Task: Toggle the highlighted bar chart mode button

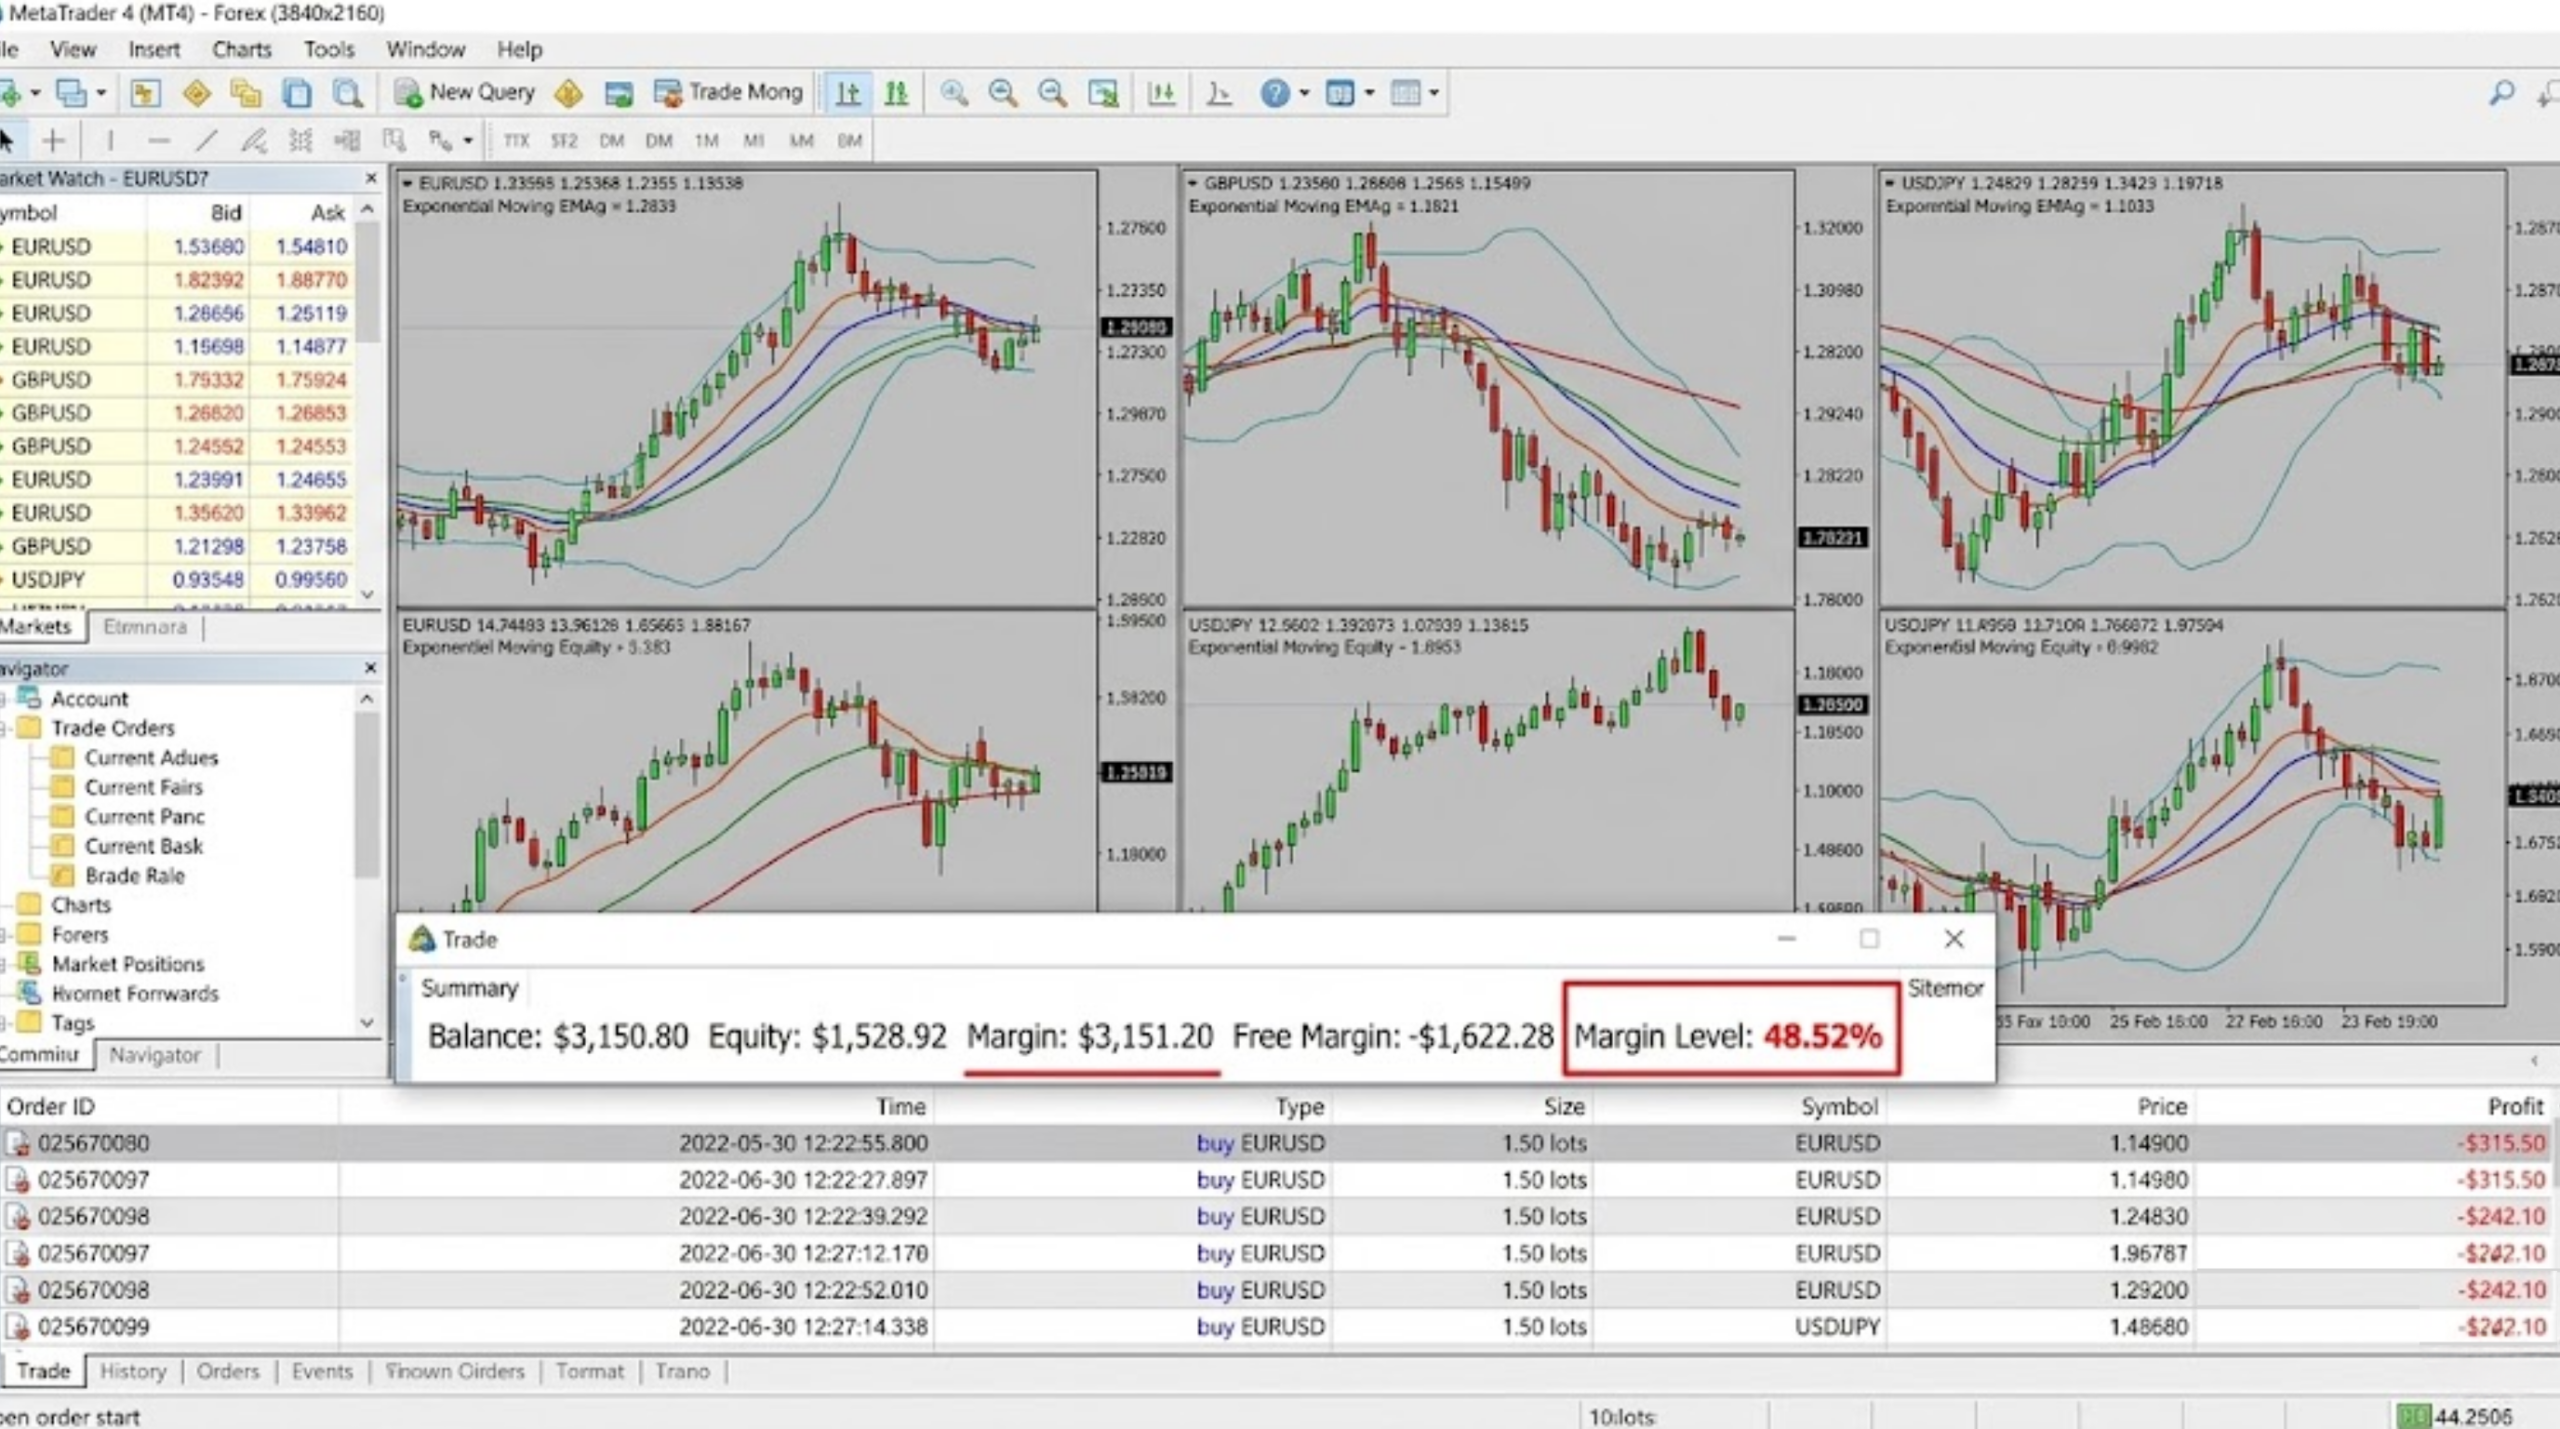Action: coord(847,93)
